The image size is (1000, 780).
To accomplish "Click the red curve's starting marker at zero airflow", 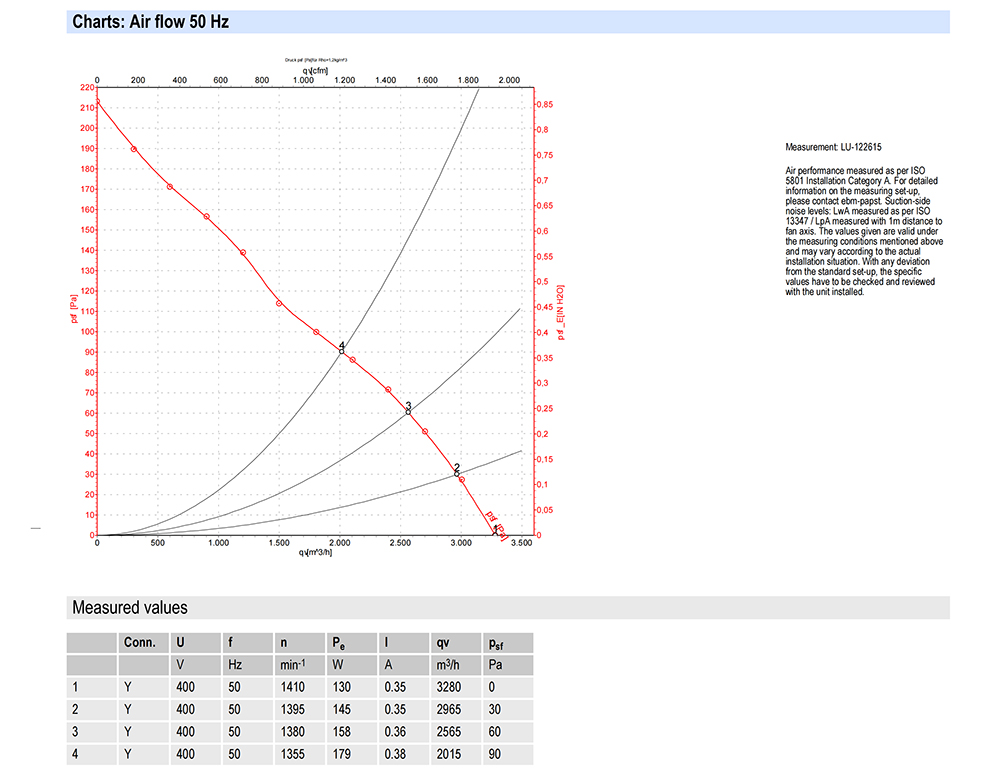I will click(97, 102).
